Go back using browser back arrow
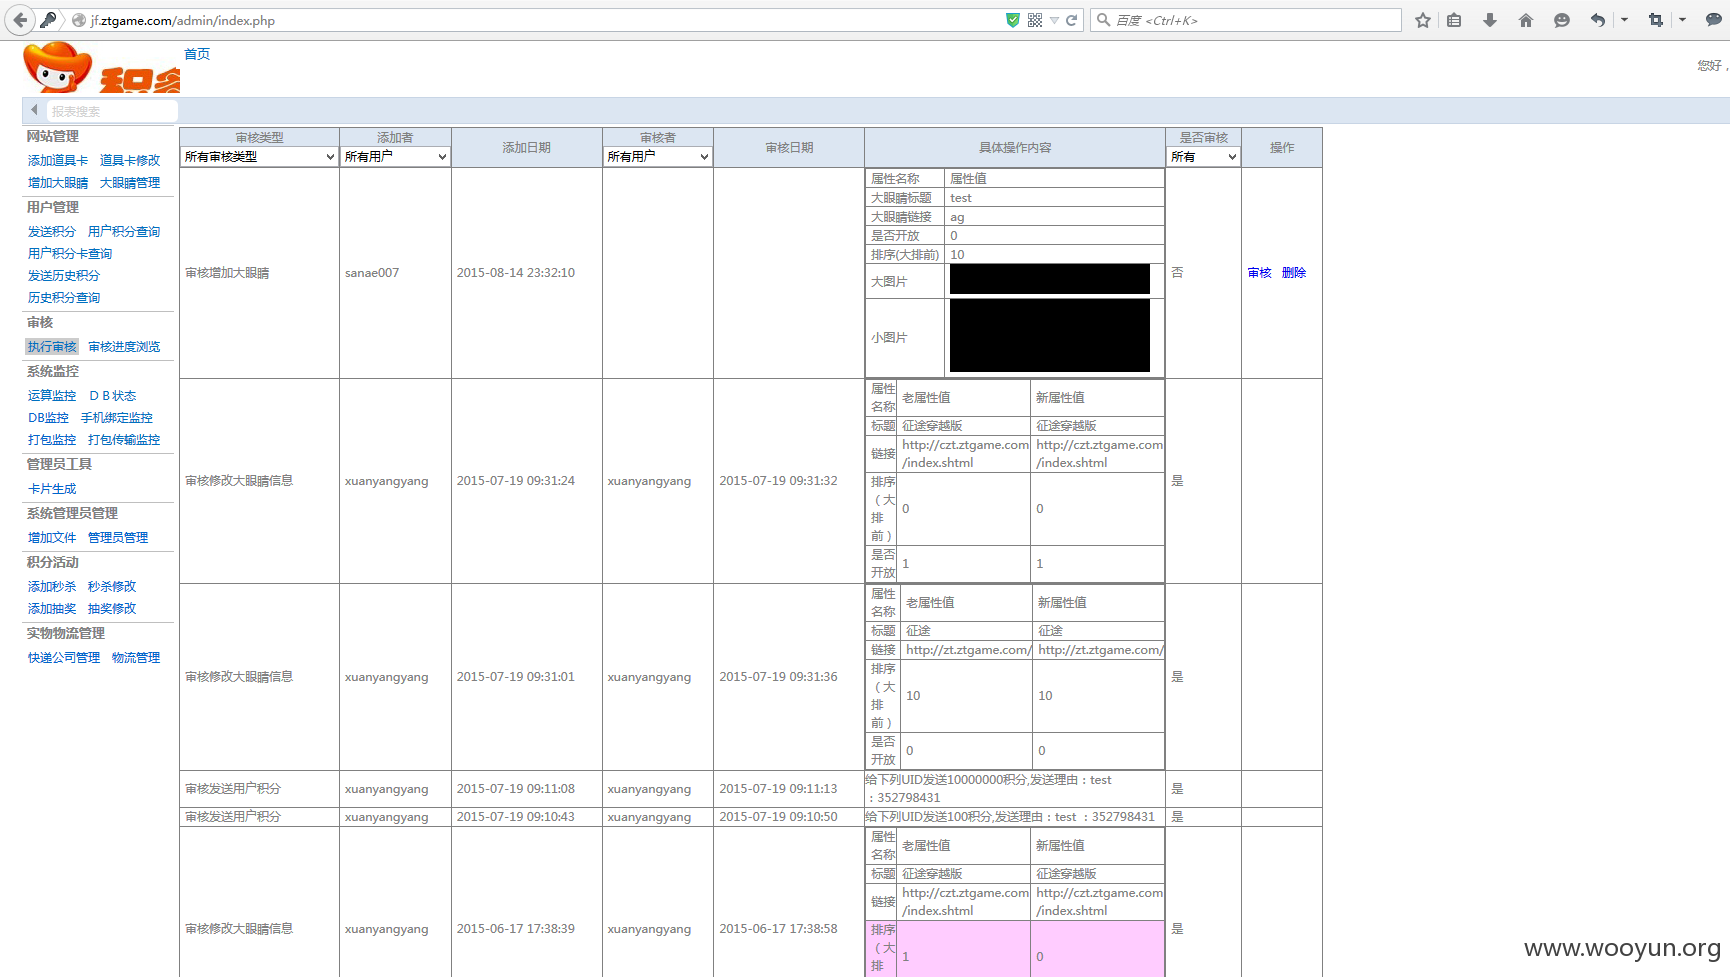1730x977 pixels. (x=20, y=20)
